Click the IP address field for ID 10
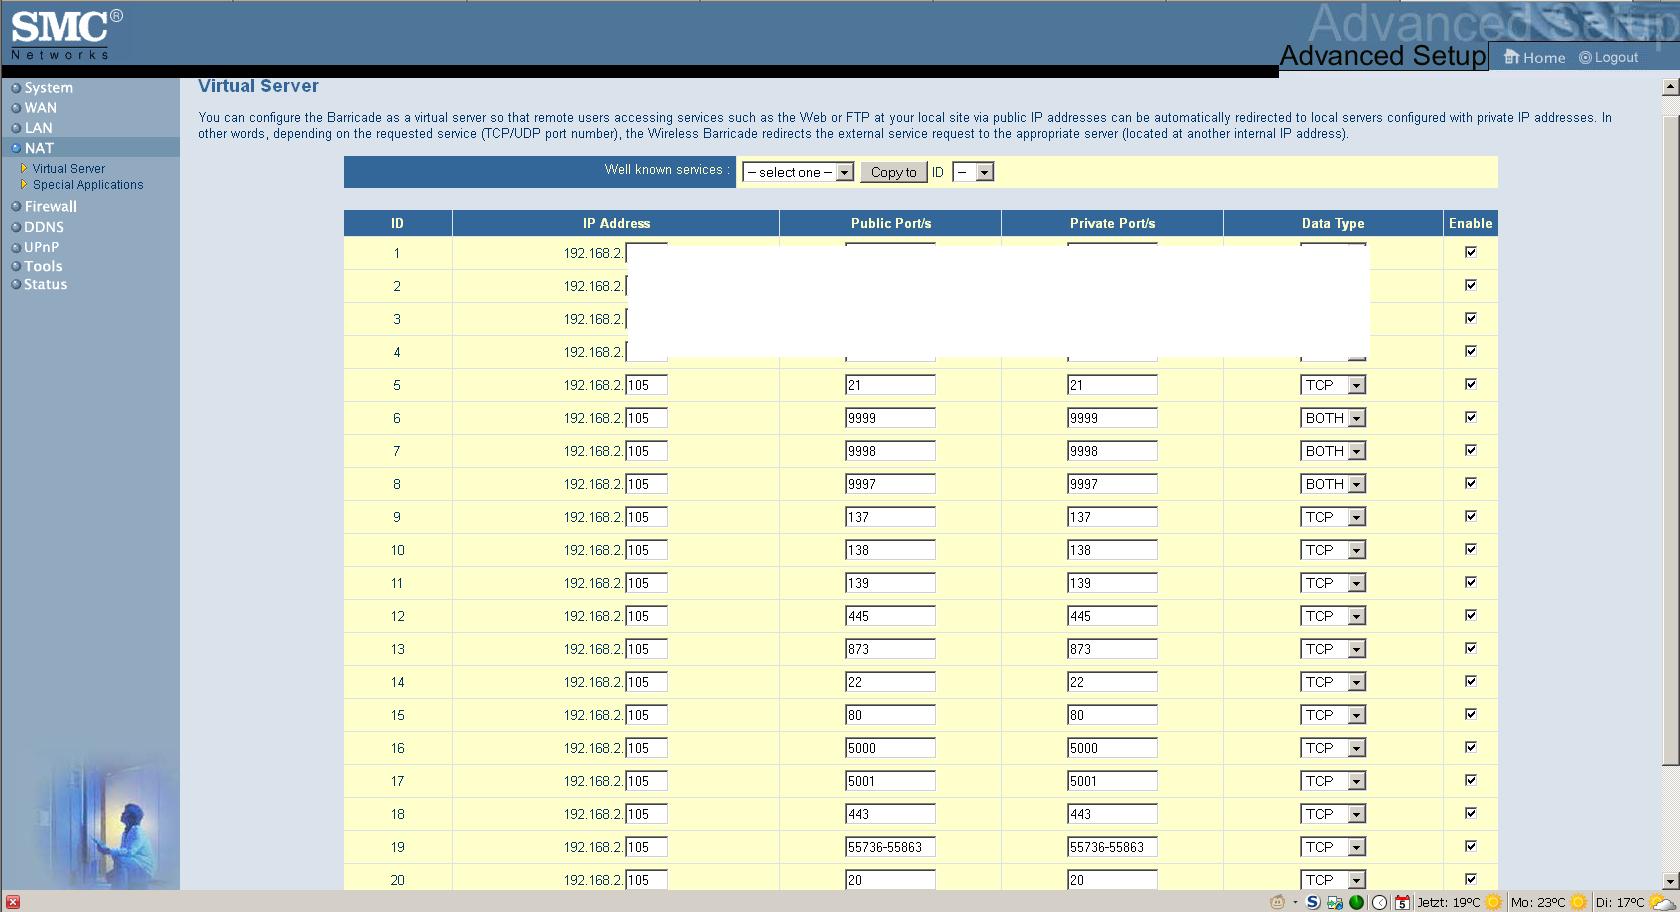Viewport: 1680px width, 912px height. (646, 550)
